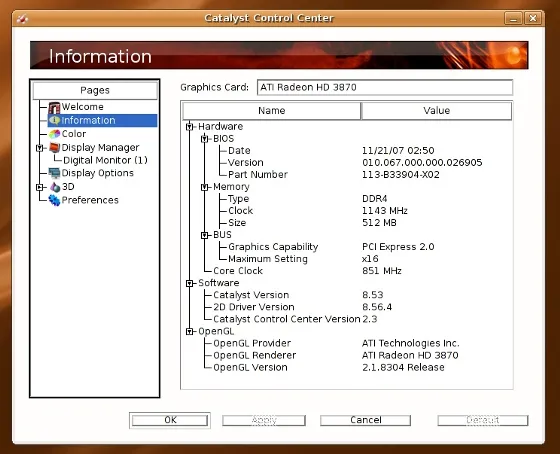
Task: Open the Welcome page
Action: 82,107
